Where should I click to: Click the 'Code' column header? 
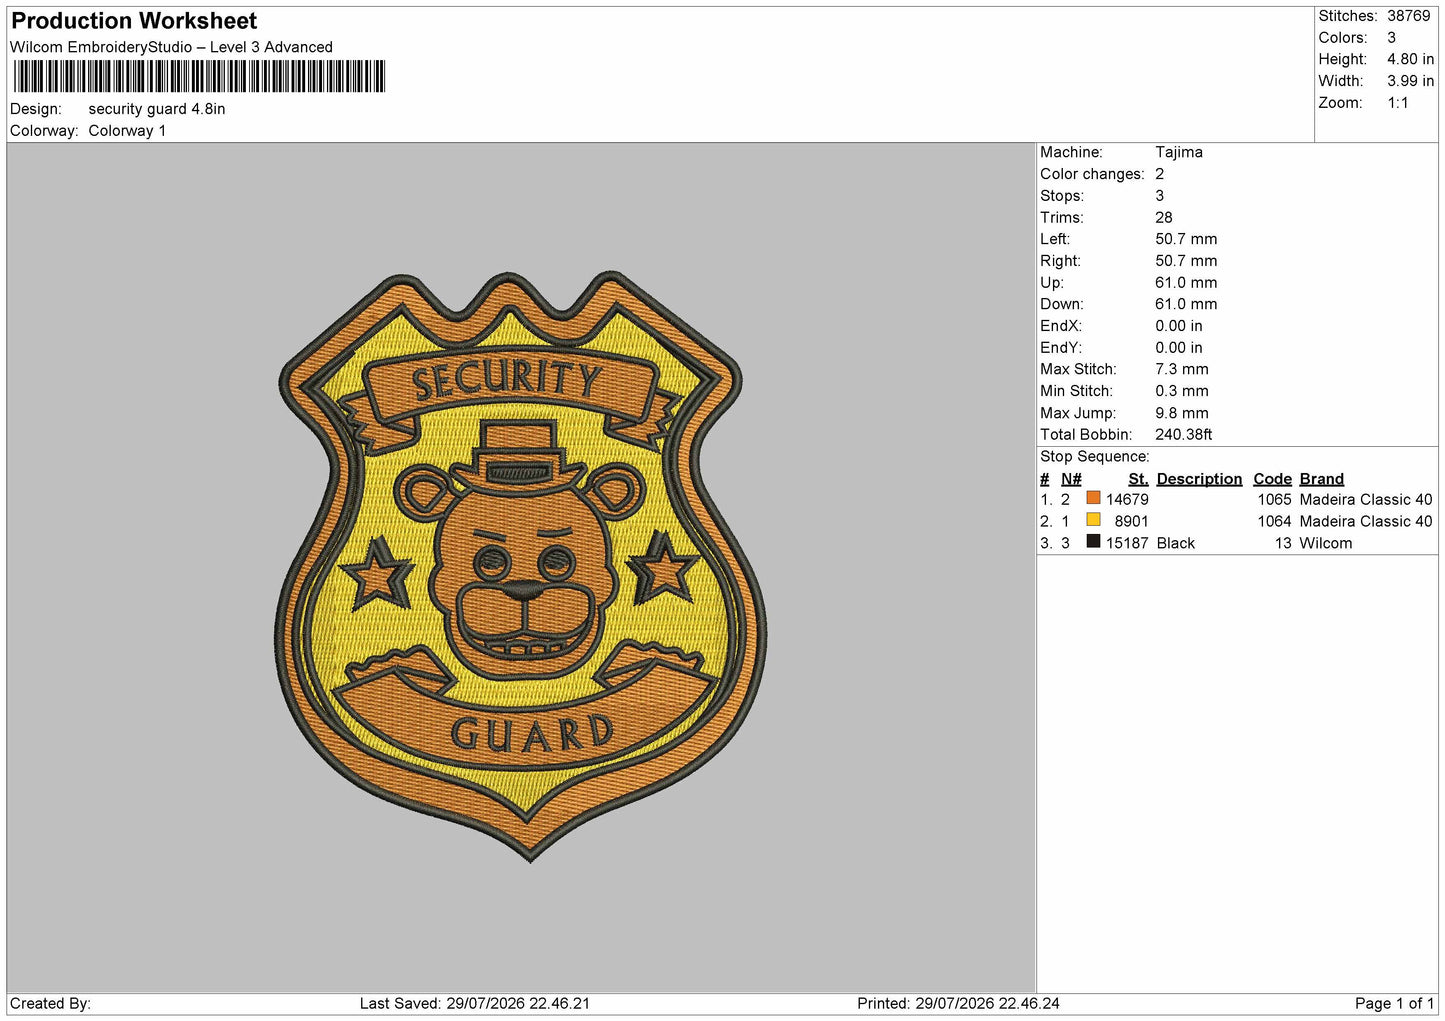1272,479
